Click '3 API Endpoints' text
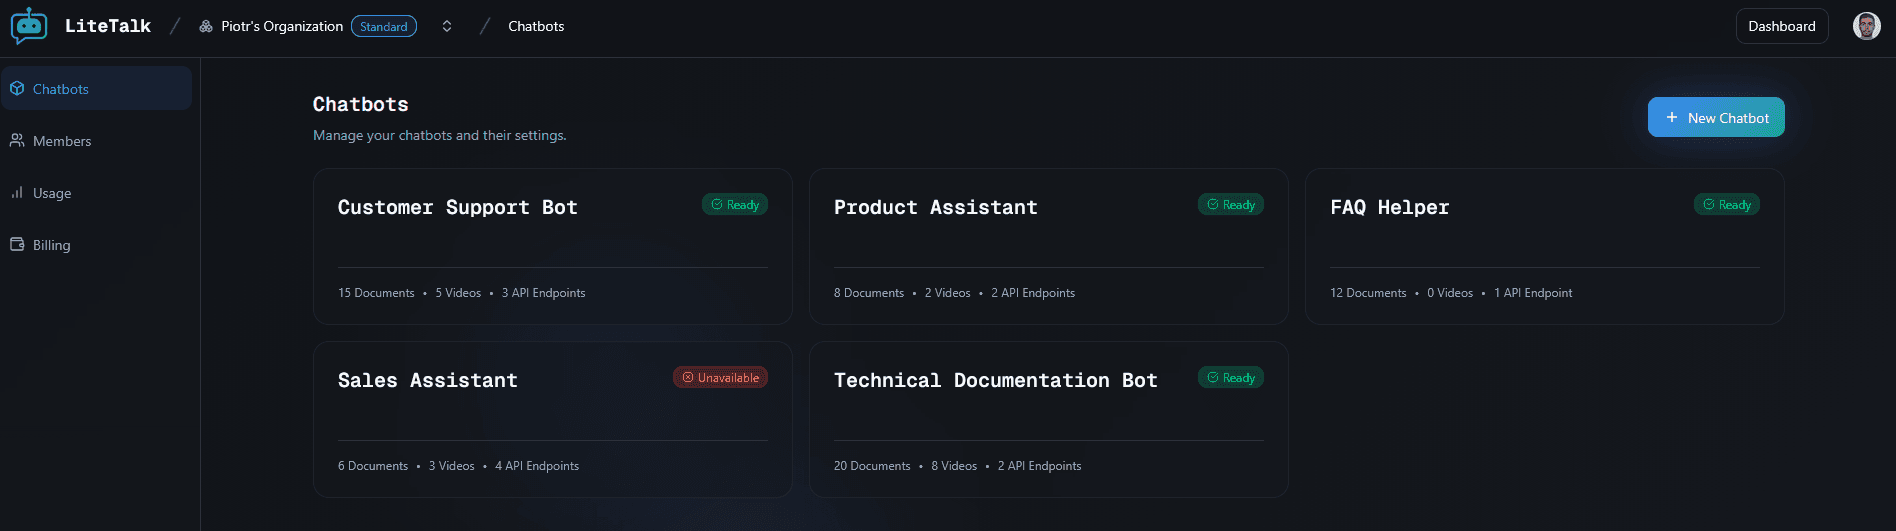Screen dimensions: 1896x531 pyautogui.click(x=543, y=293)
